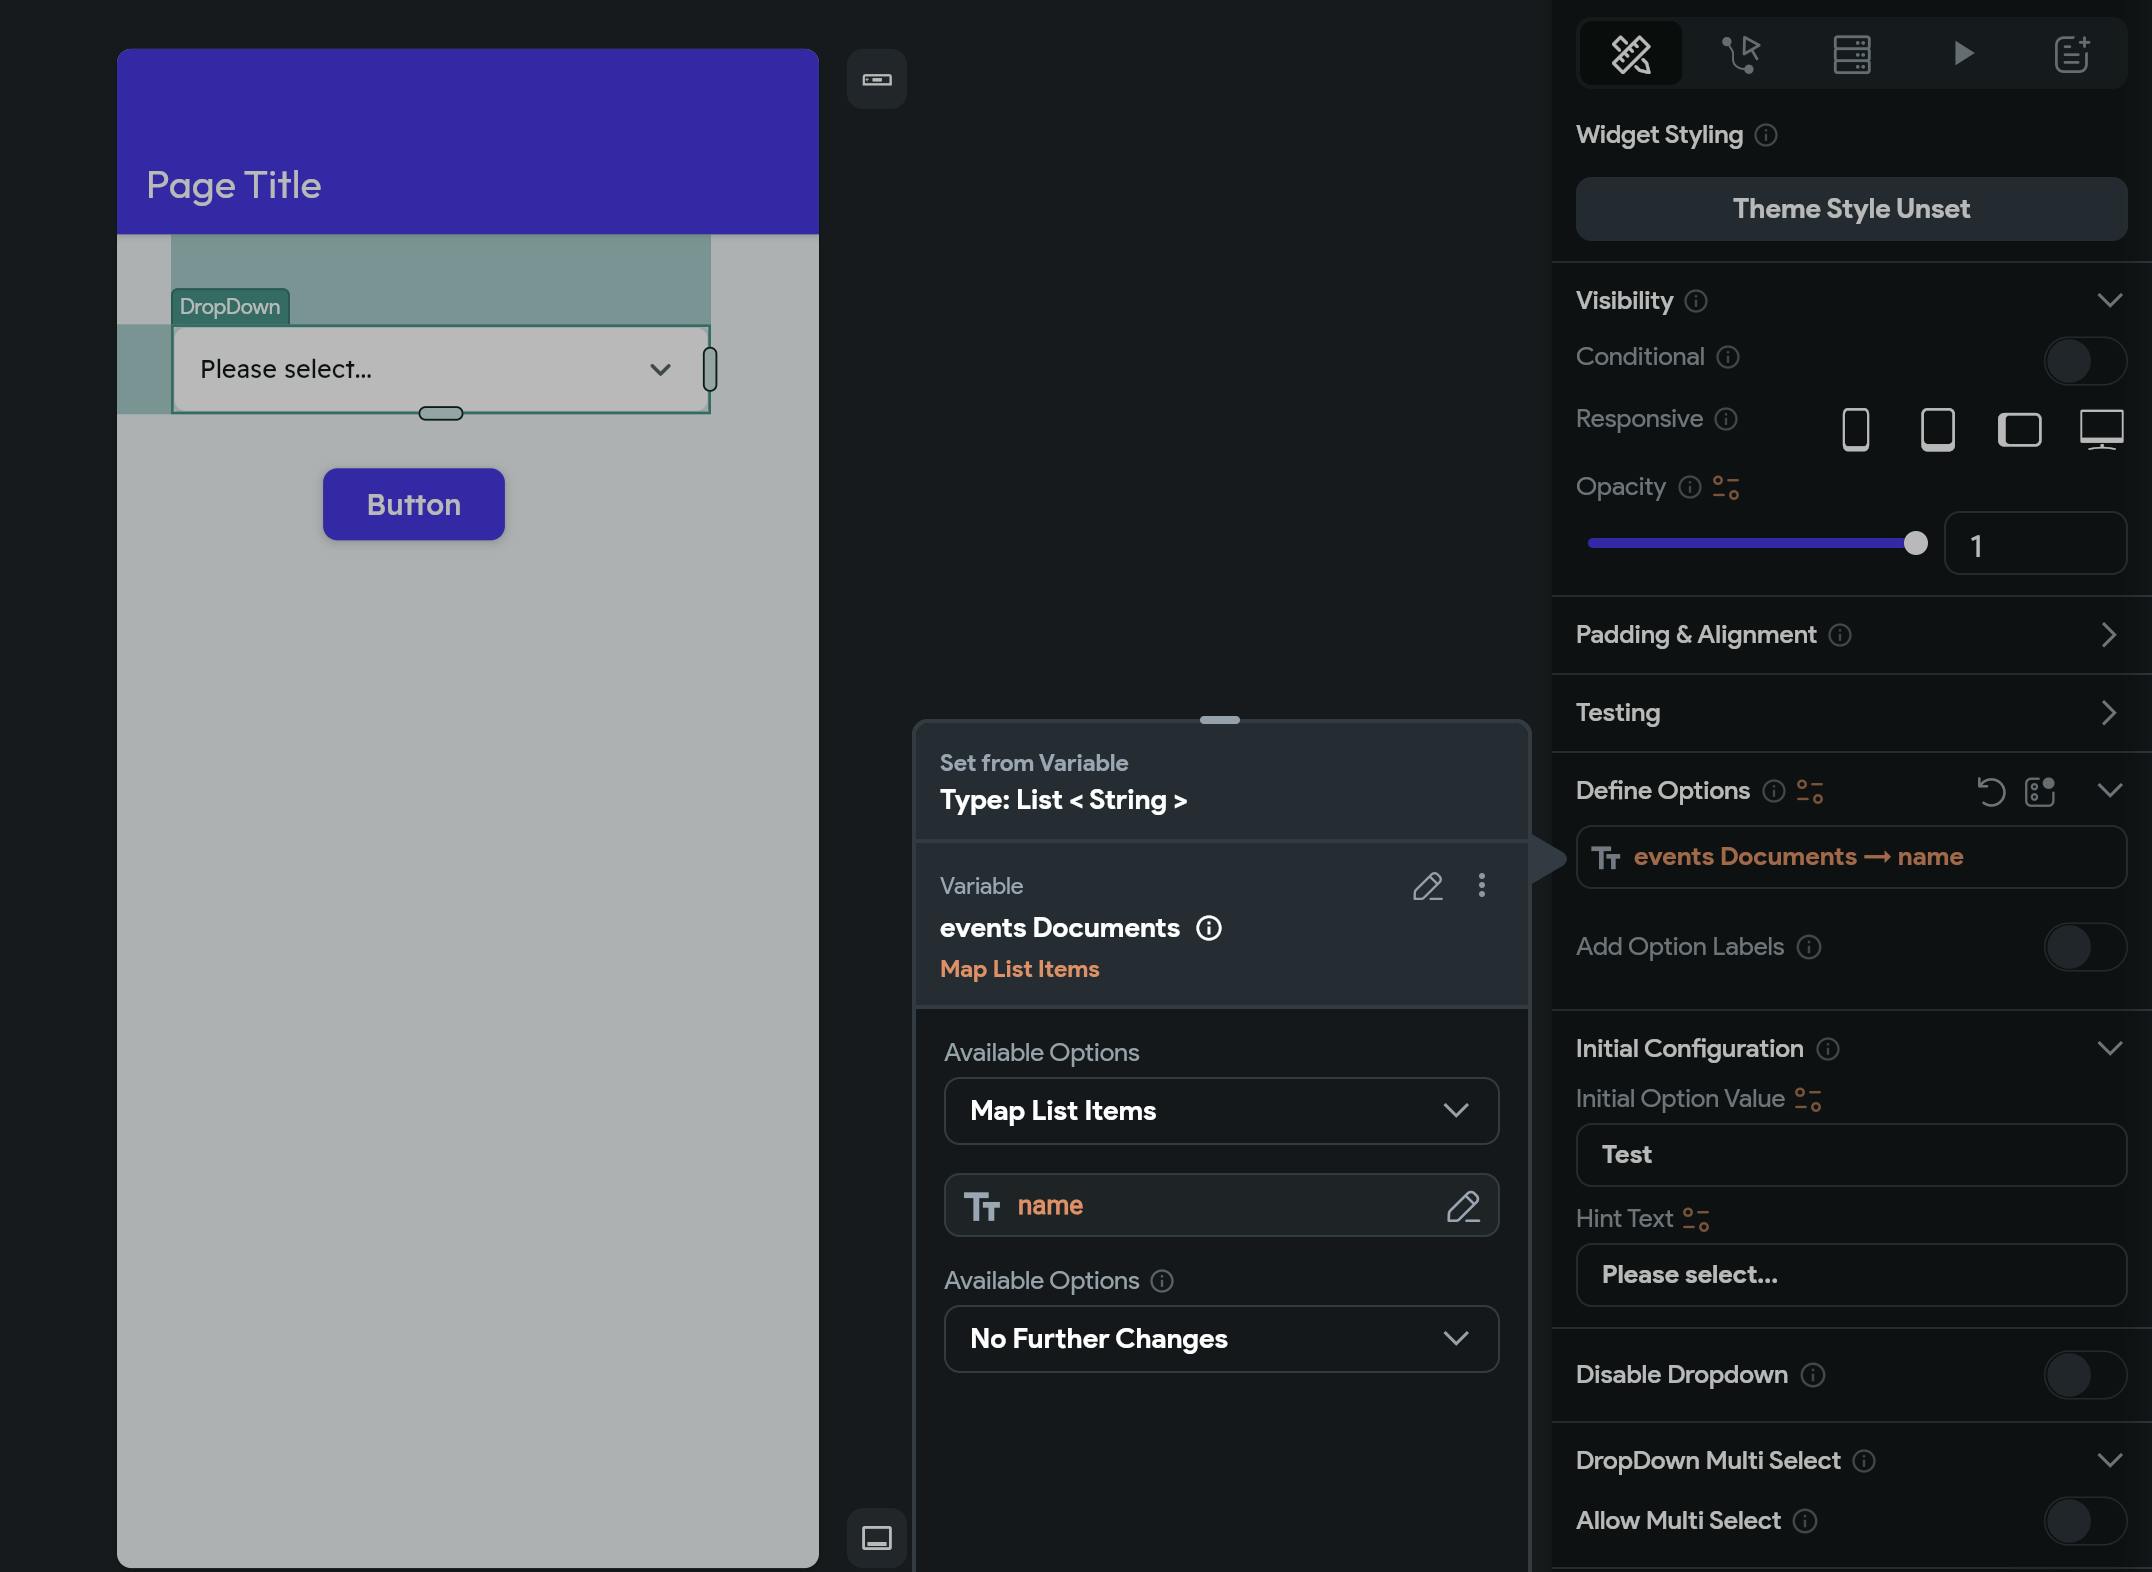This screenshot has height=1572, width=2152.
Task: Open the Map List Items dropdown
Action: tap(1220, 1111)
